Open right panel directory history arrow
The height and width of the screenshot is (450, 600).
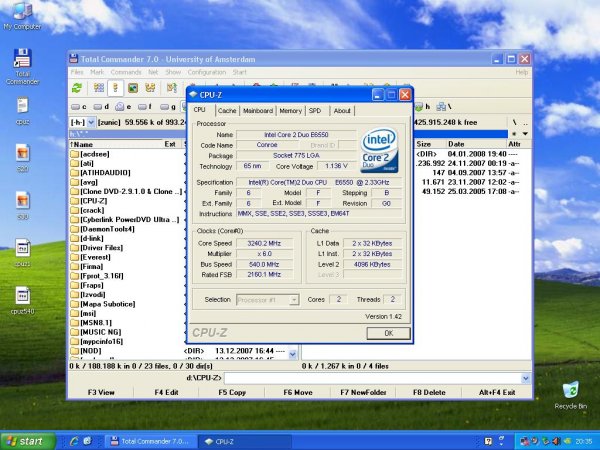coord(525,134)
